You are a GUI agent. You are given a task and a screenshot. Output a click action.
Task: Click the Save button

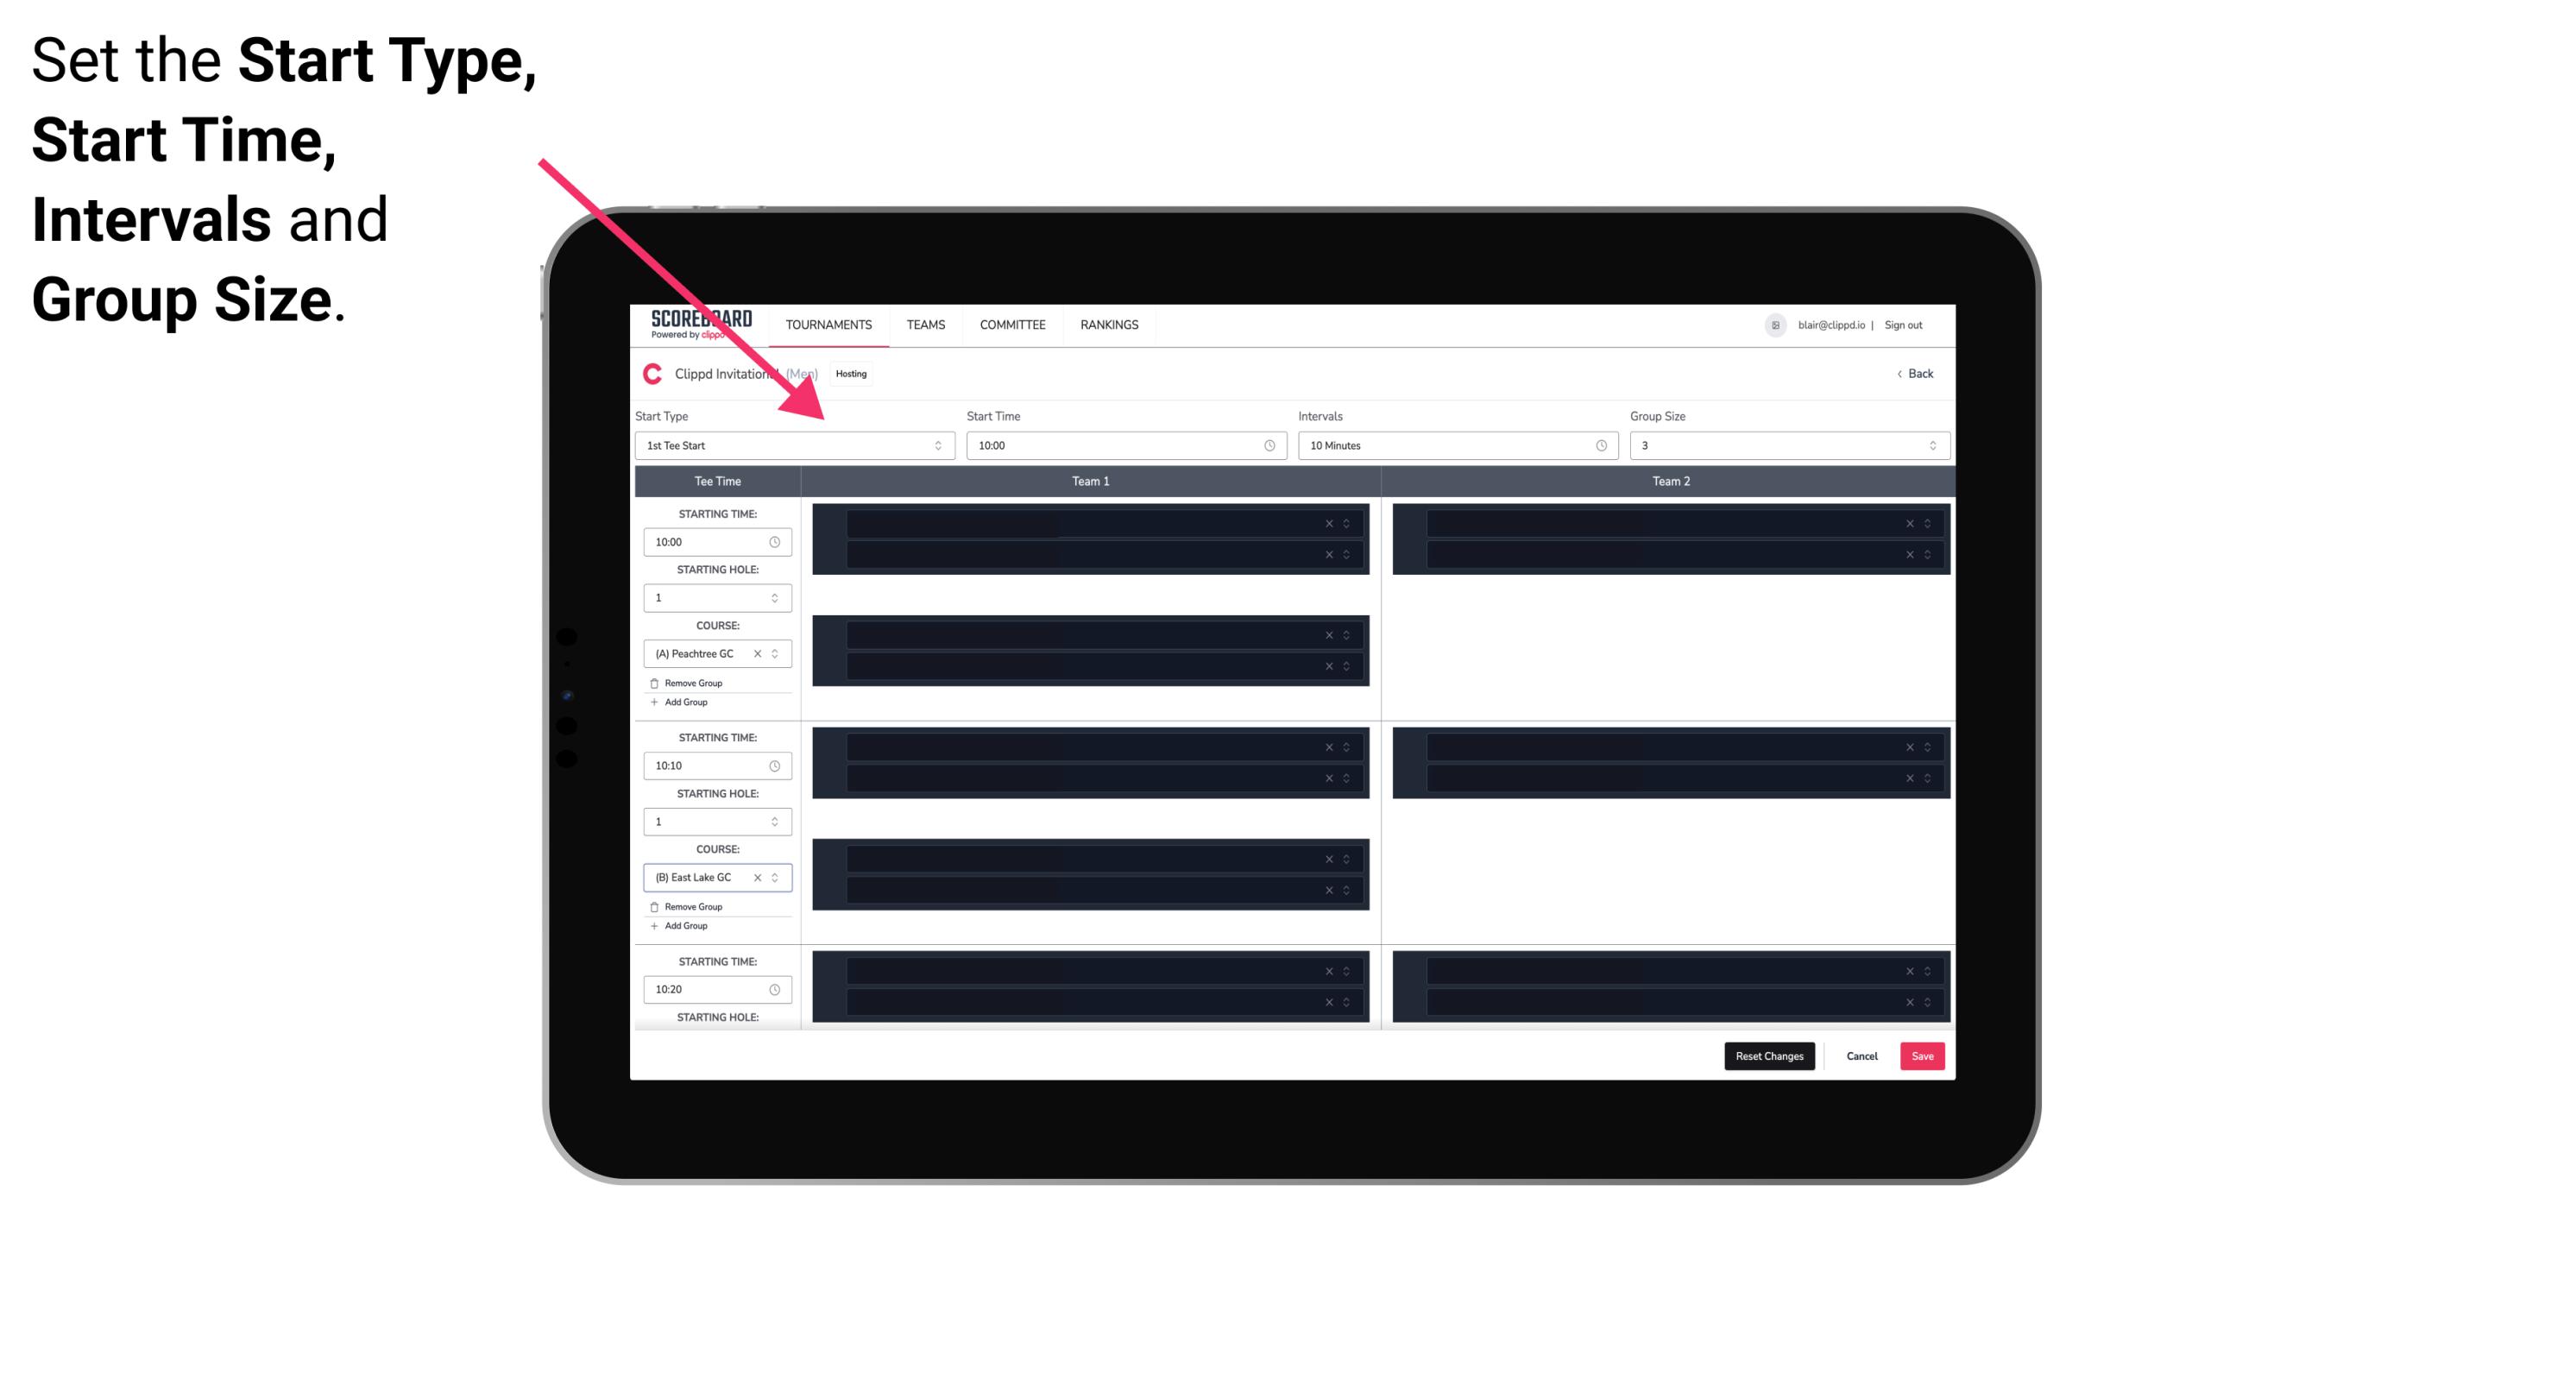tap(1923, 1055)
